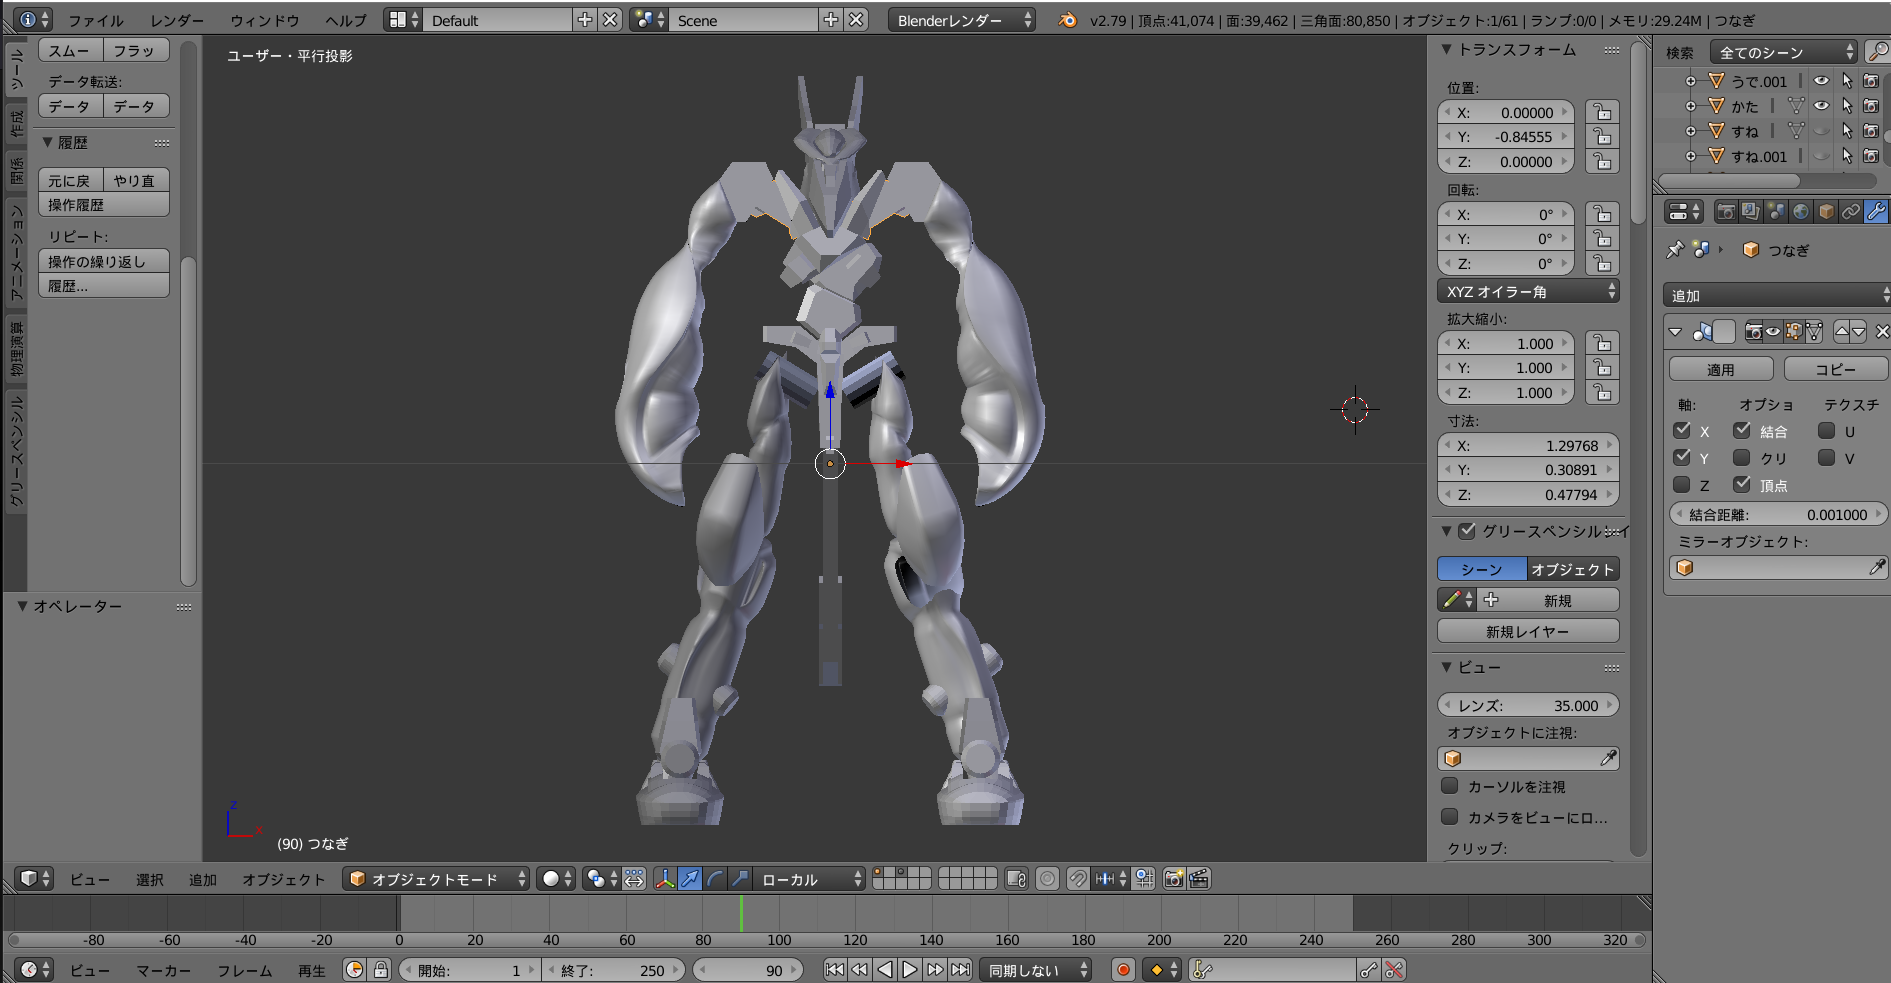1891x983 pixels.
Task: Select the rotate manipulator arc icon
Action: (714, 879)
